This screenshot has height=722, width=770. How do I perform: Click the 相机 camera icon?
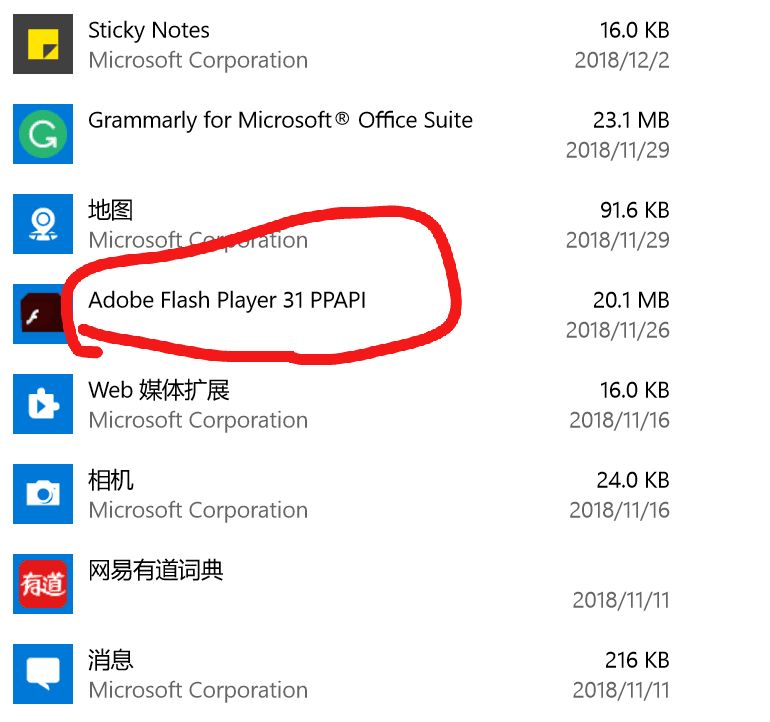click(x=42, y=494)
